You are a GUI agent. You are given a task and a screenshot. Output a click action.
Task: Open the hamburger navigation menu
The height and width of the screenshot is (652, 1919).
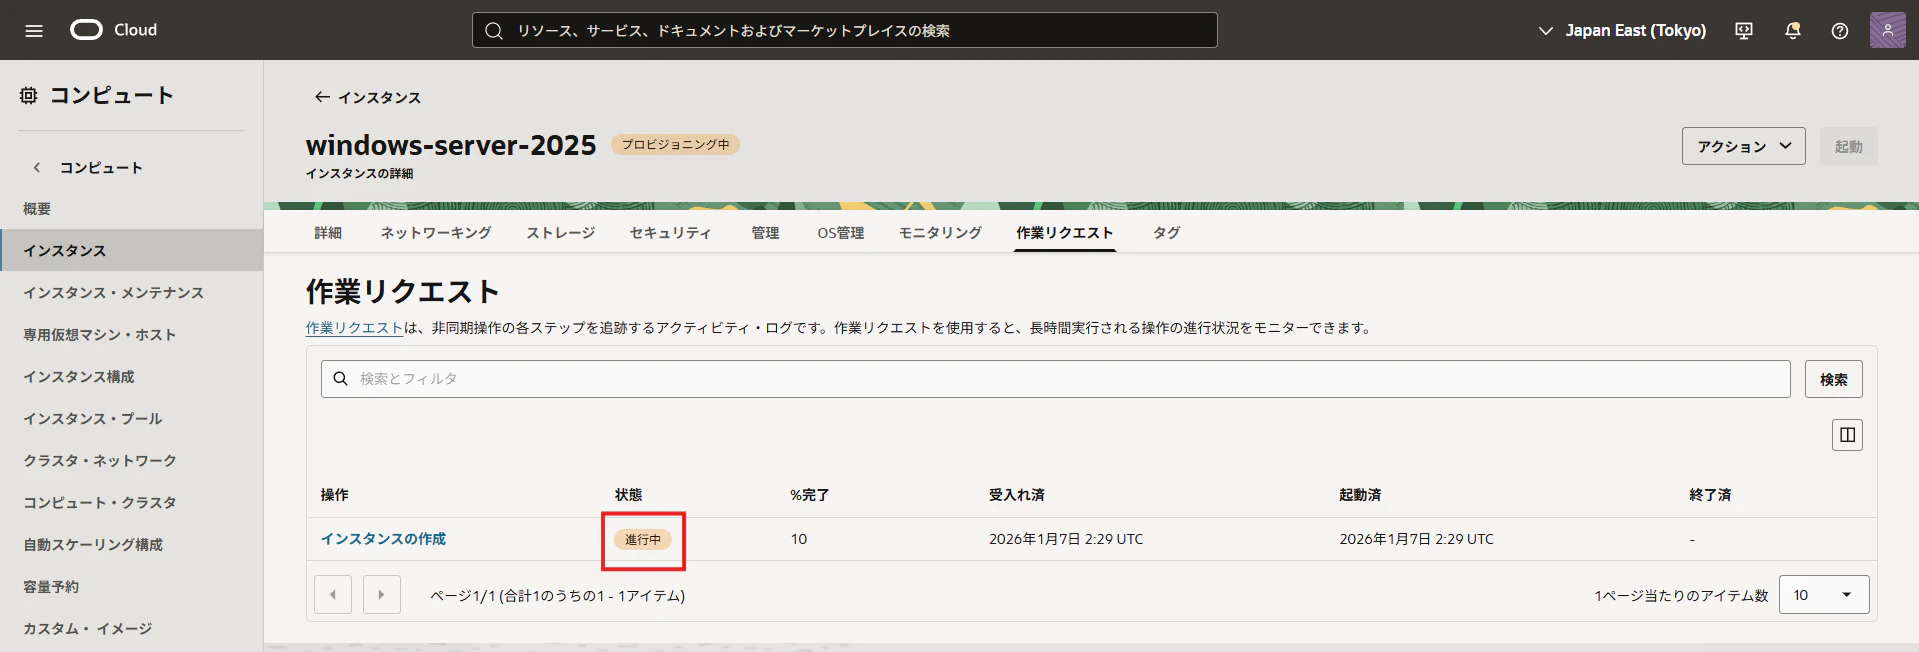(x=34, y=30)
